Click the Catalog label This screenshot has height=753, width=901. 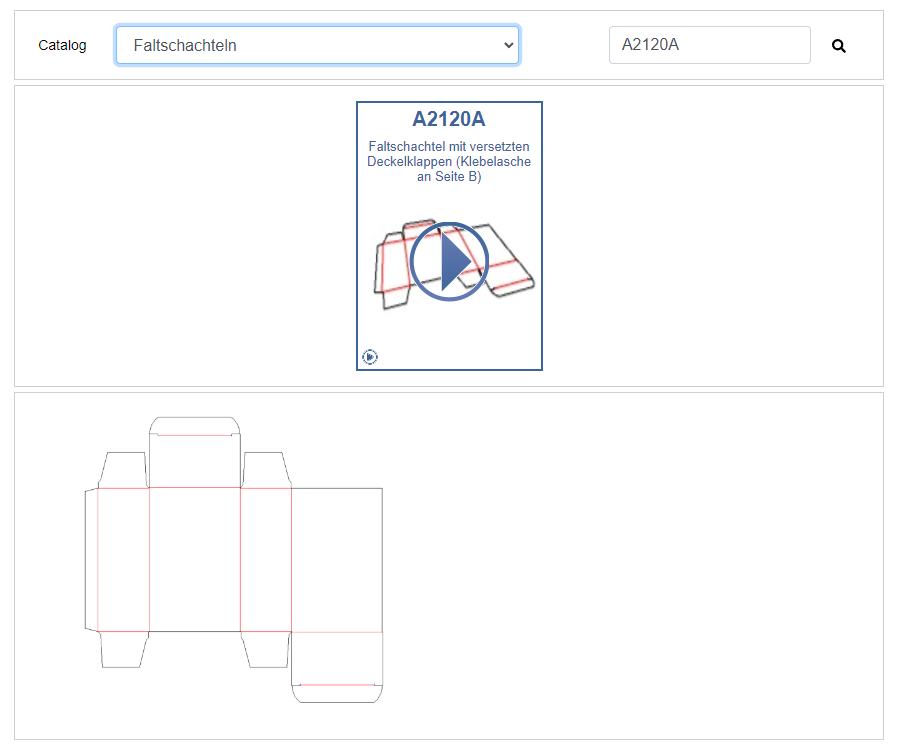coord(62,45)
